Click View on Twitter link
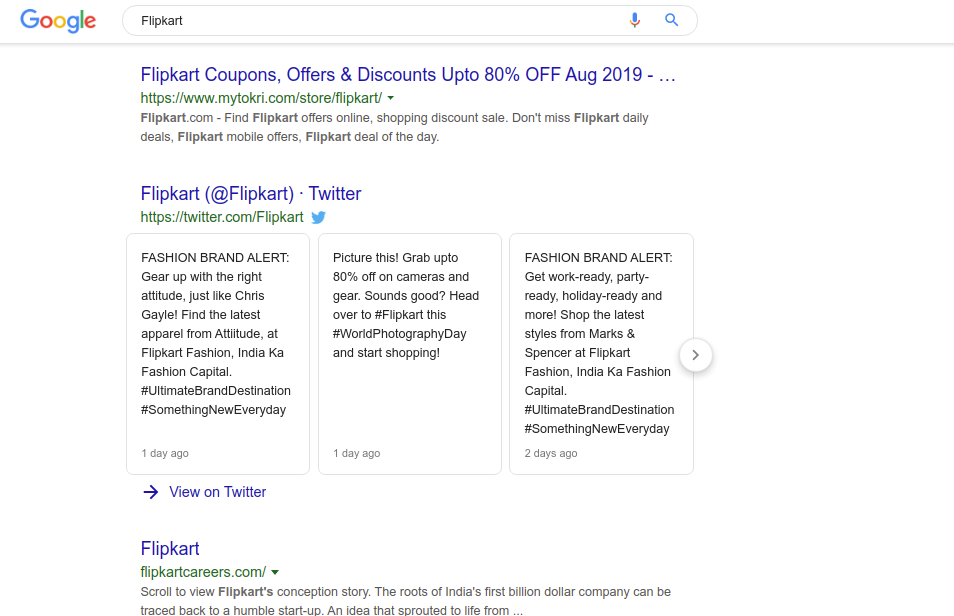 click(x=217, y=492)
